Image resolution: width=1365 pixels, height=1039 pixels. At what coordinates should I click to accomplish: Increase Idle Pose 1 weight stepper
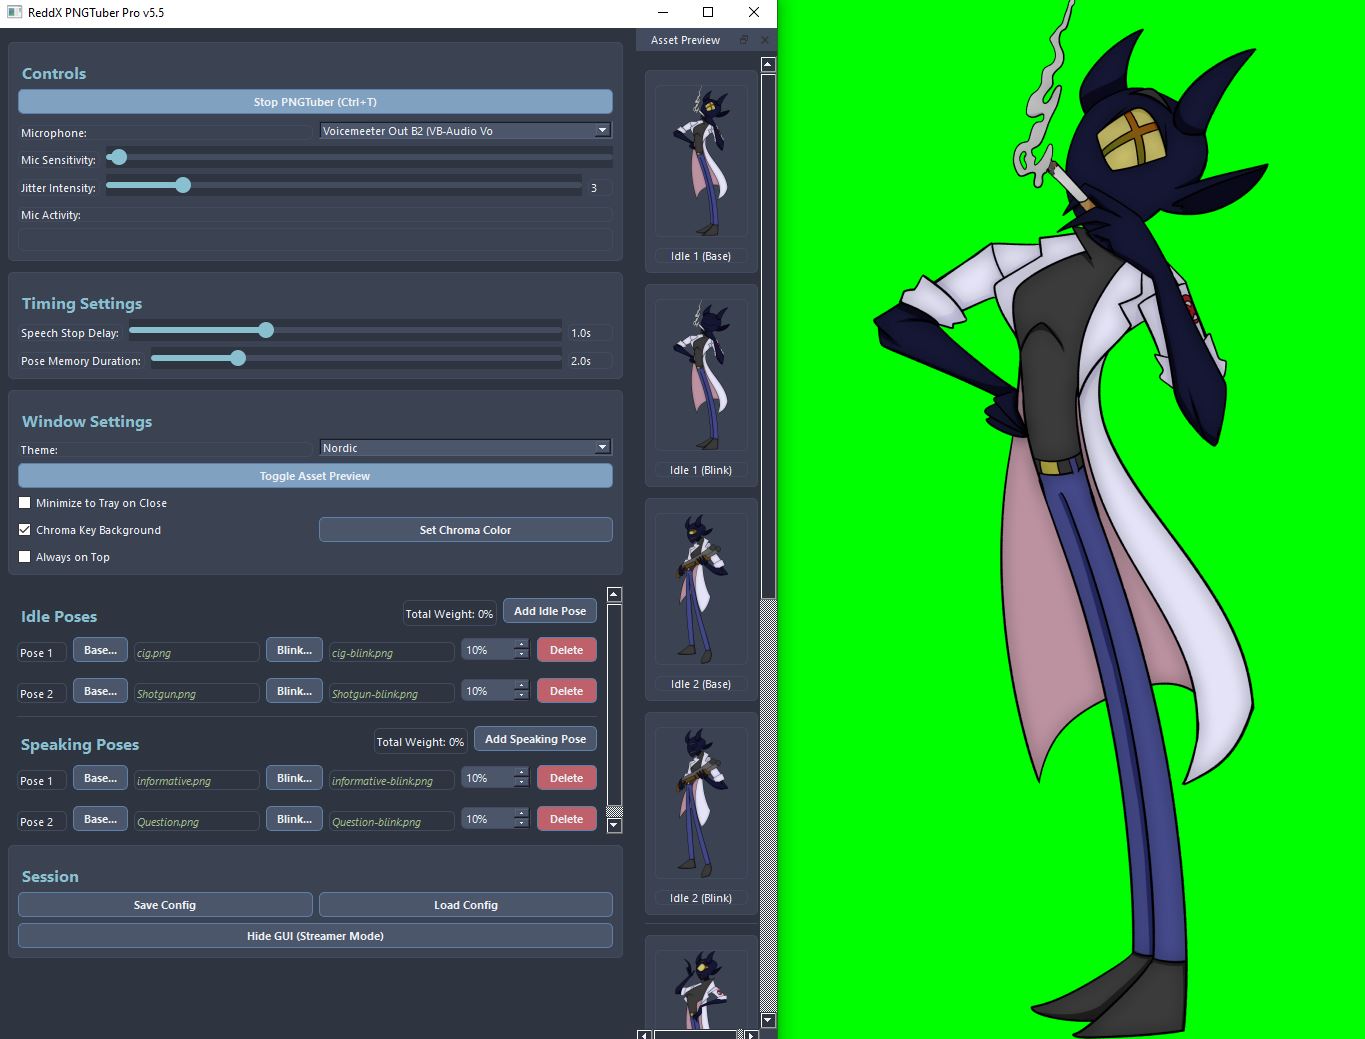pyautogui.click(x=521, y=646)
